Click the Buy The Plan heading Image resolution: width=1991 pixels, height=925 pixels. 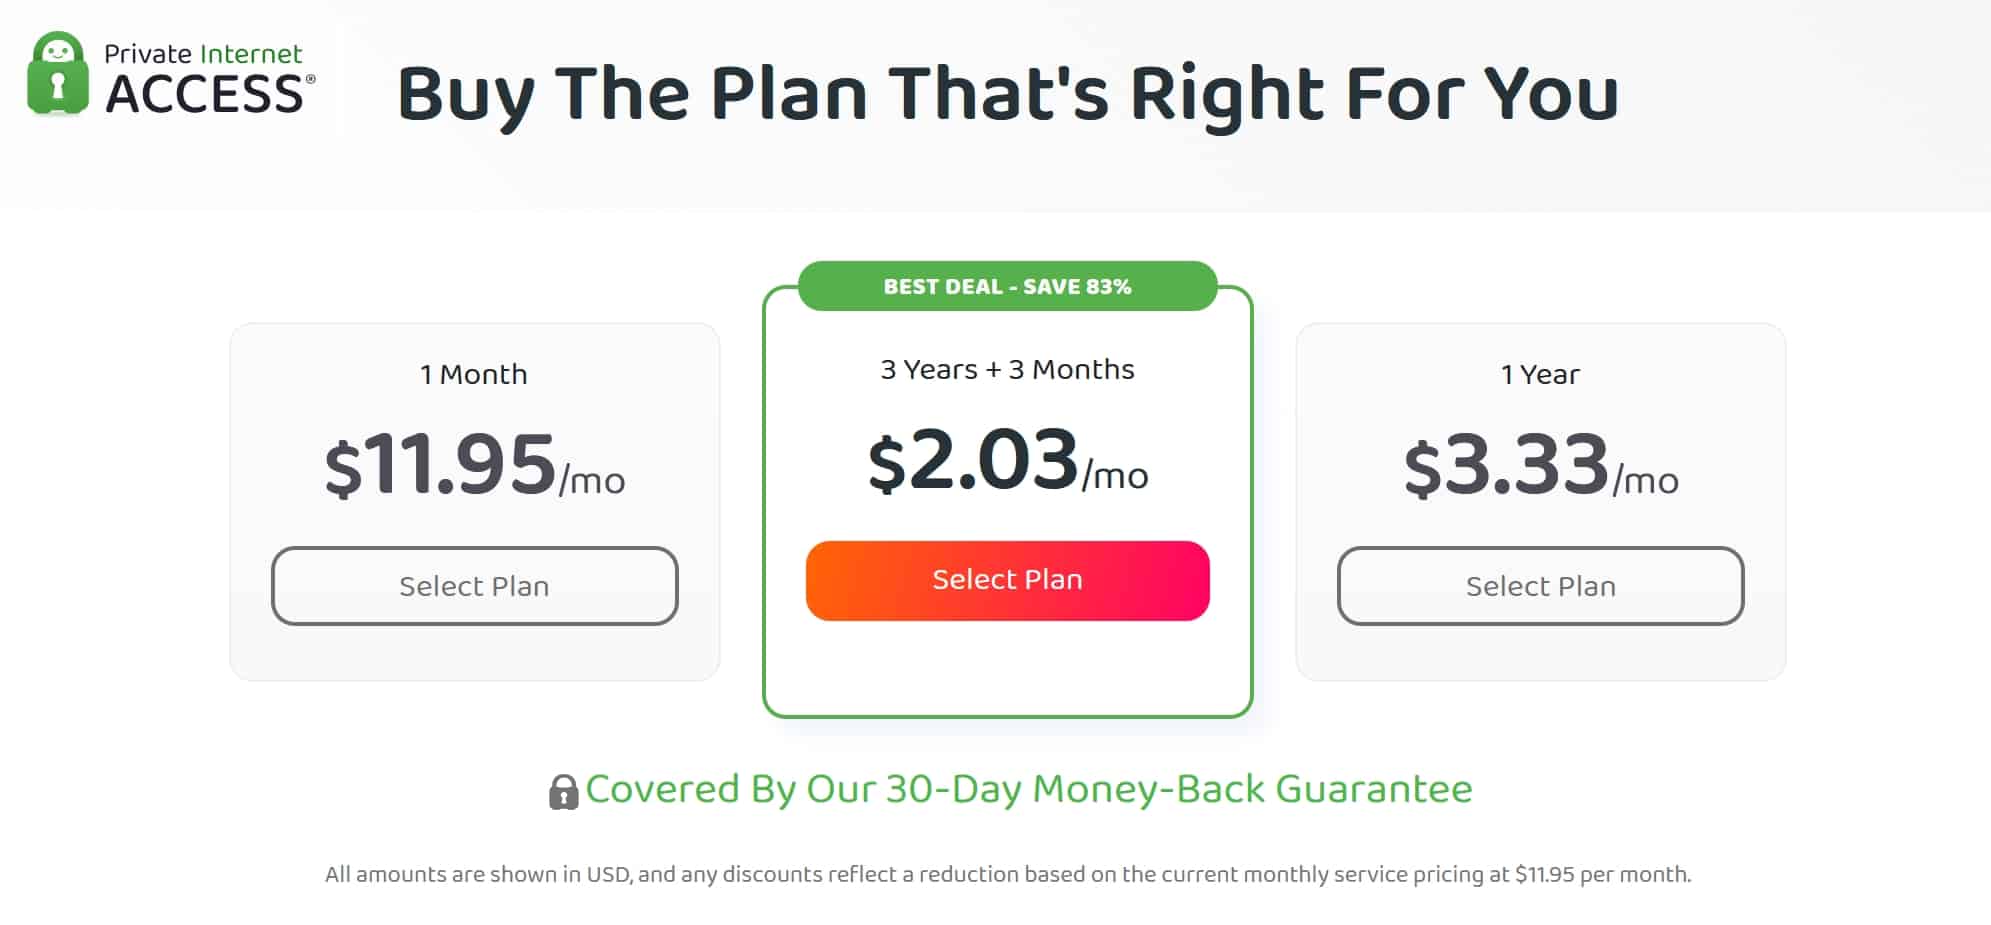tap(1008, 94)
